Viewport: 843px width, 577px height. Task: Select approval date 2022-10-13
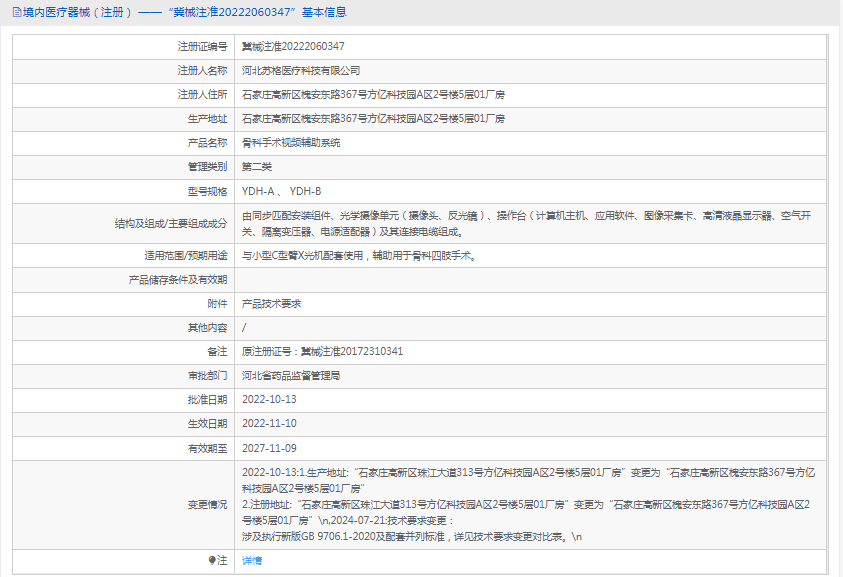(x=269, y=400)
